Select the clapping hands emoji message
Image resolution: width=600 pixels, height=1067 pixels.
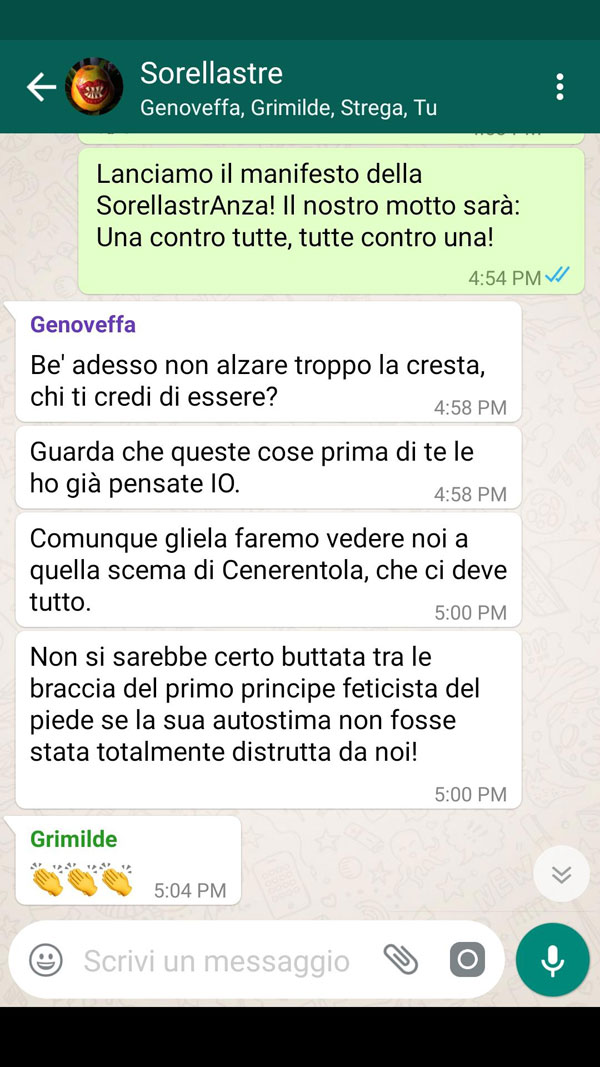click(128, 861)
